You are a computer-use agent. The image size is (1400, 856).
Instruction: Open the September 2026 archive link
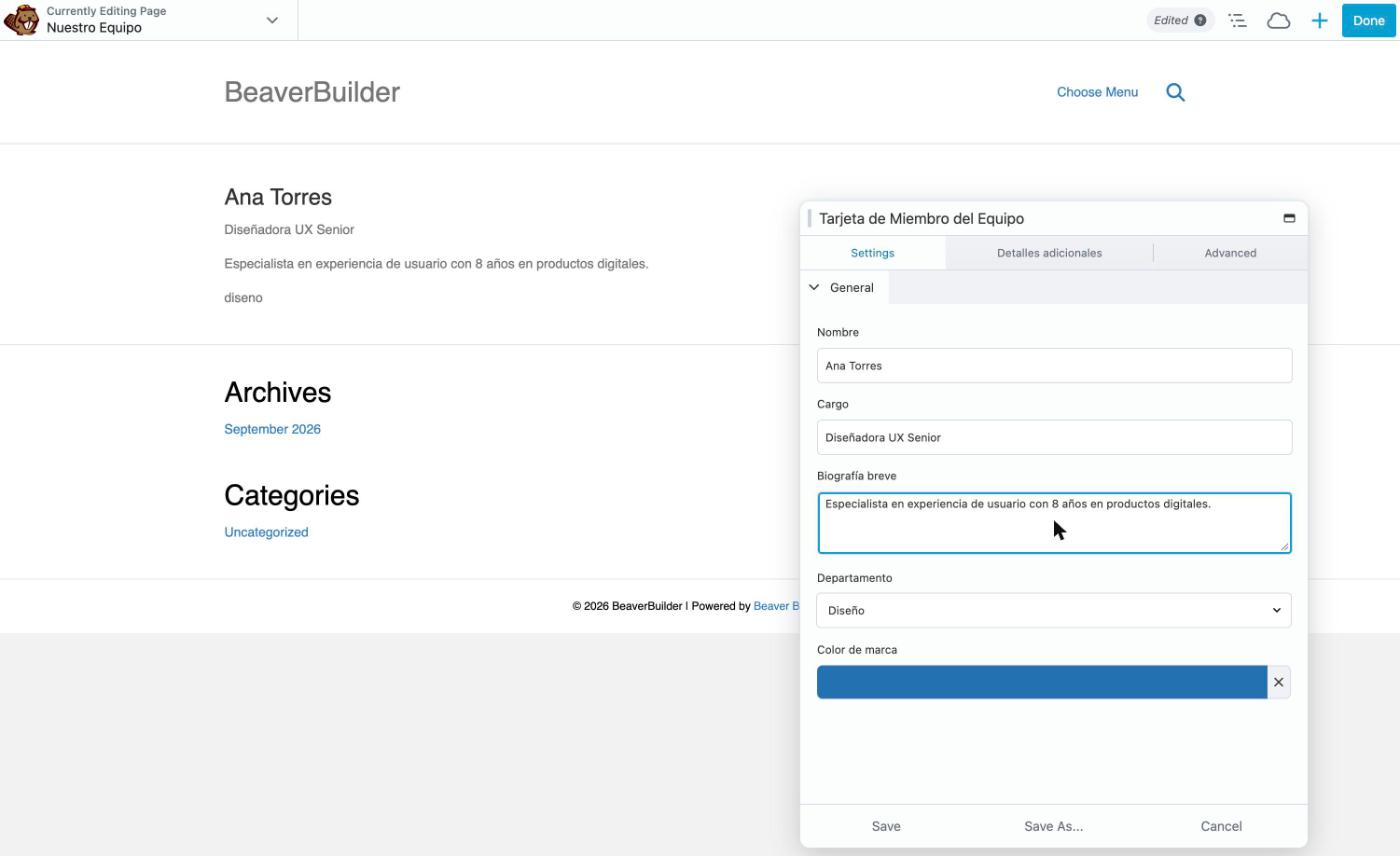pyautogui.click(x=272, y=429)
